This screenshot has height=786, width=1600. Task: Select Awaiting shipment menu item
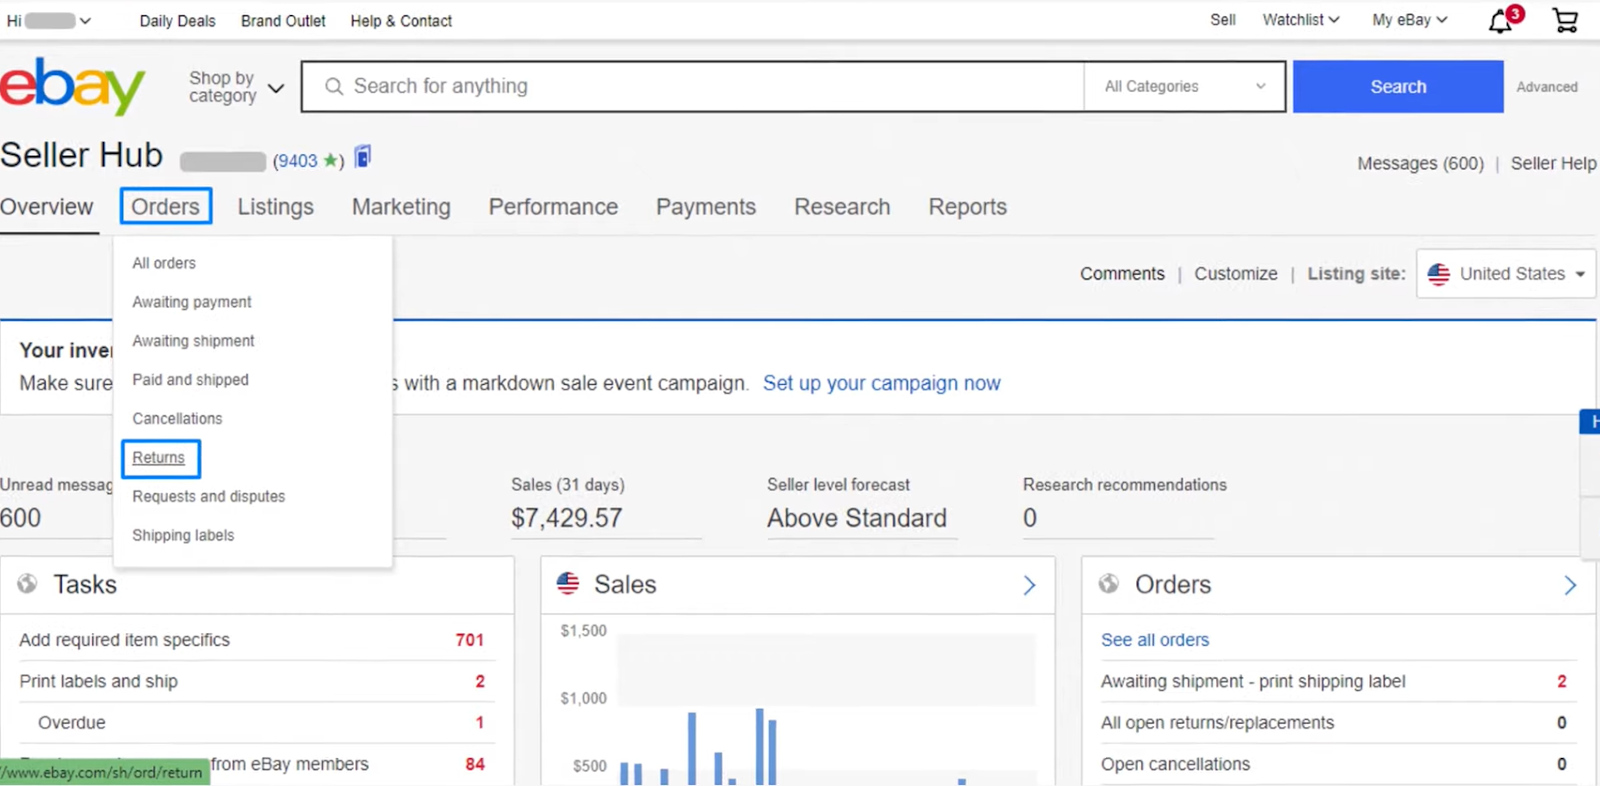193,341
